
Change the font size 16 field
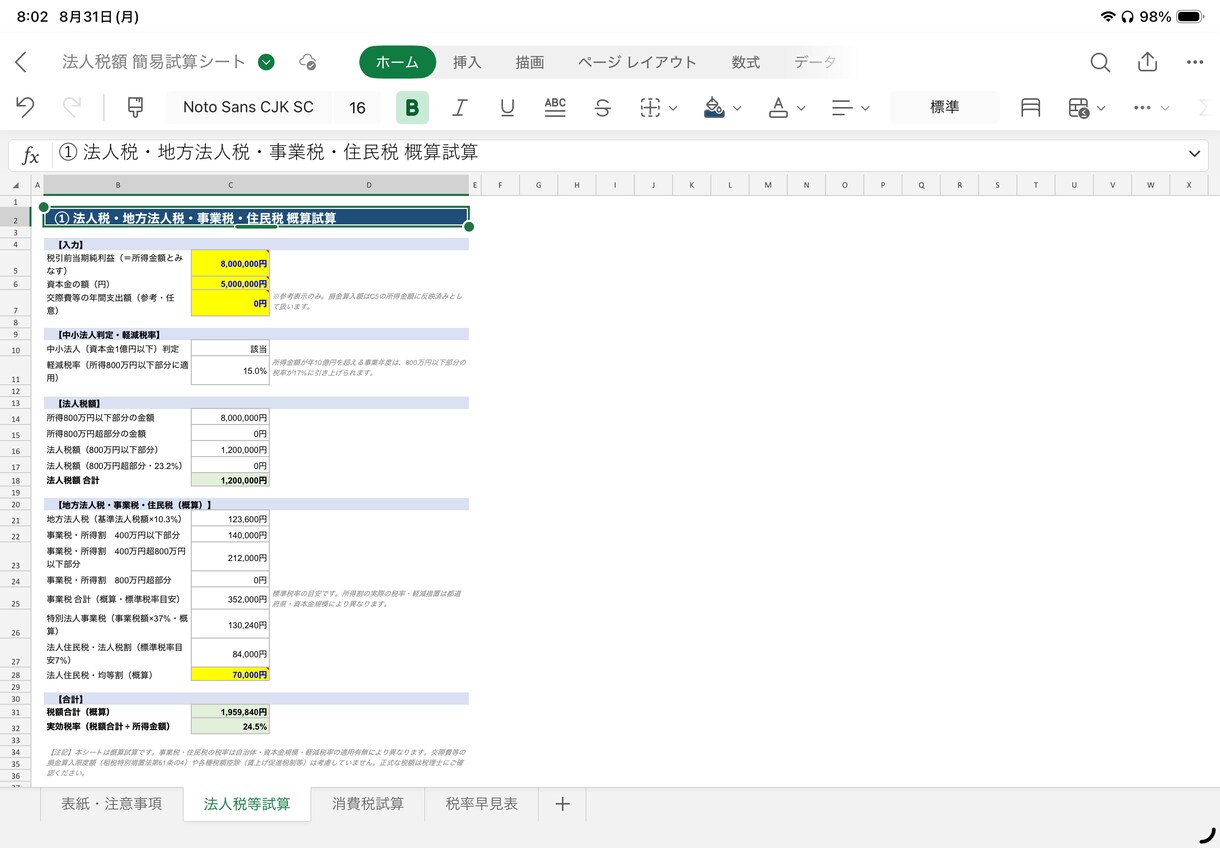point(357,107)
